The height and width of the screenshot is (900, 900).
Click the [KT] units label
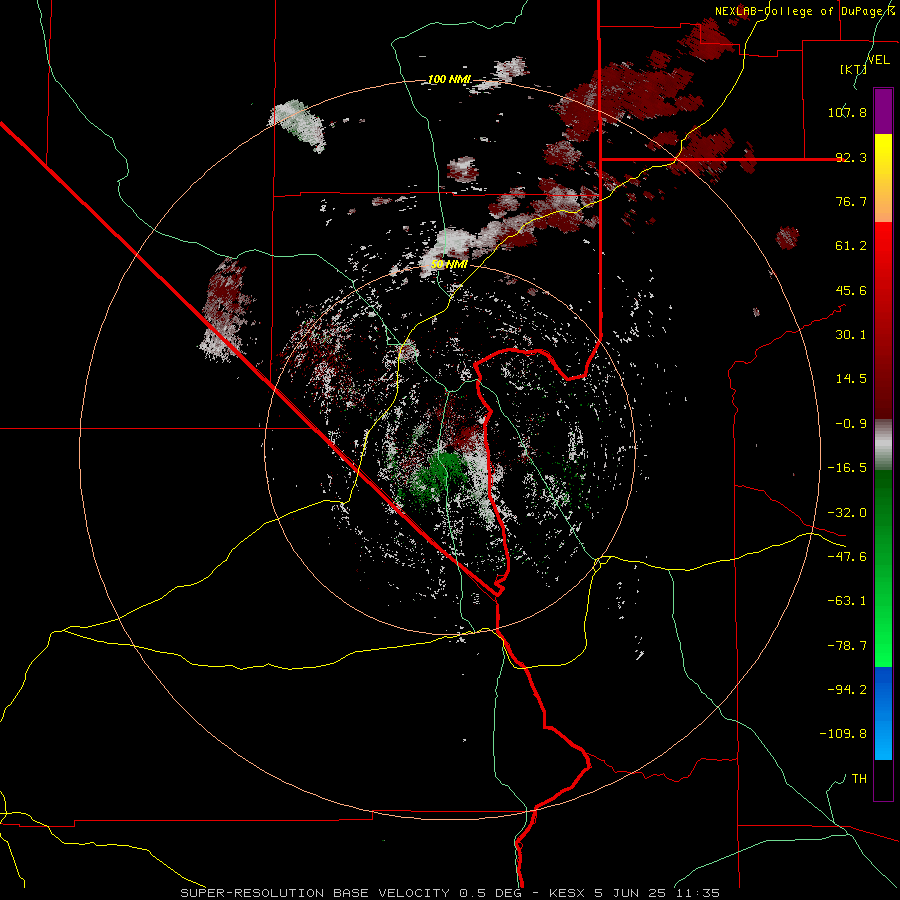coord(853,69)
